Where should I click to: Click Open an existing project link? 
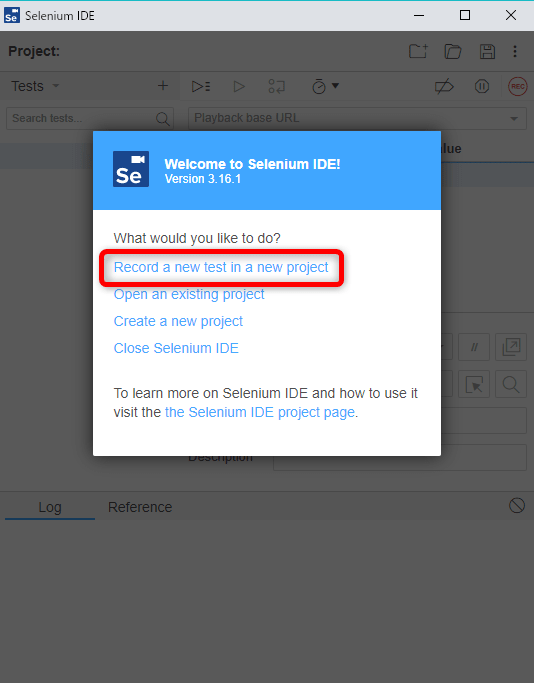coord(189,294)
